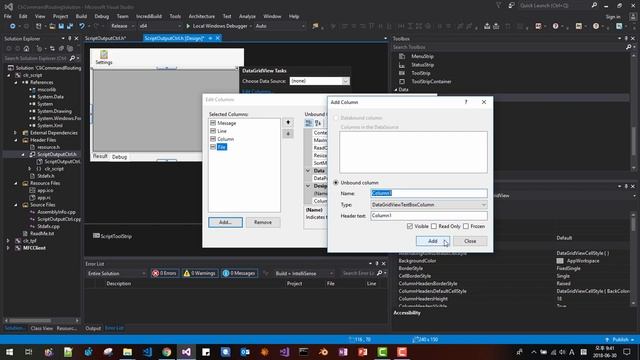Click the Header text input field
Viewport: 640px width, 360px height.
tap(429, 216)
